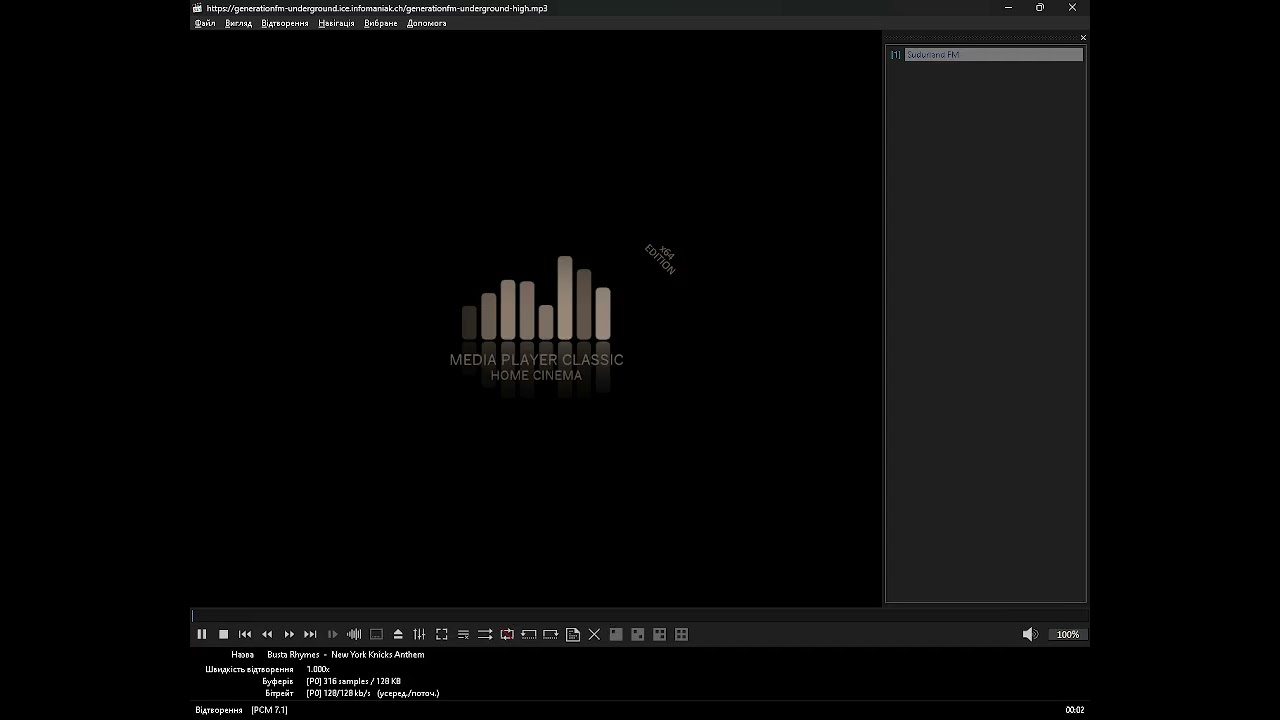Open the Вигляд menu
The height and width of the screenshot is (720, 1280).
click(x=239, y=23)
